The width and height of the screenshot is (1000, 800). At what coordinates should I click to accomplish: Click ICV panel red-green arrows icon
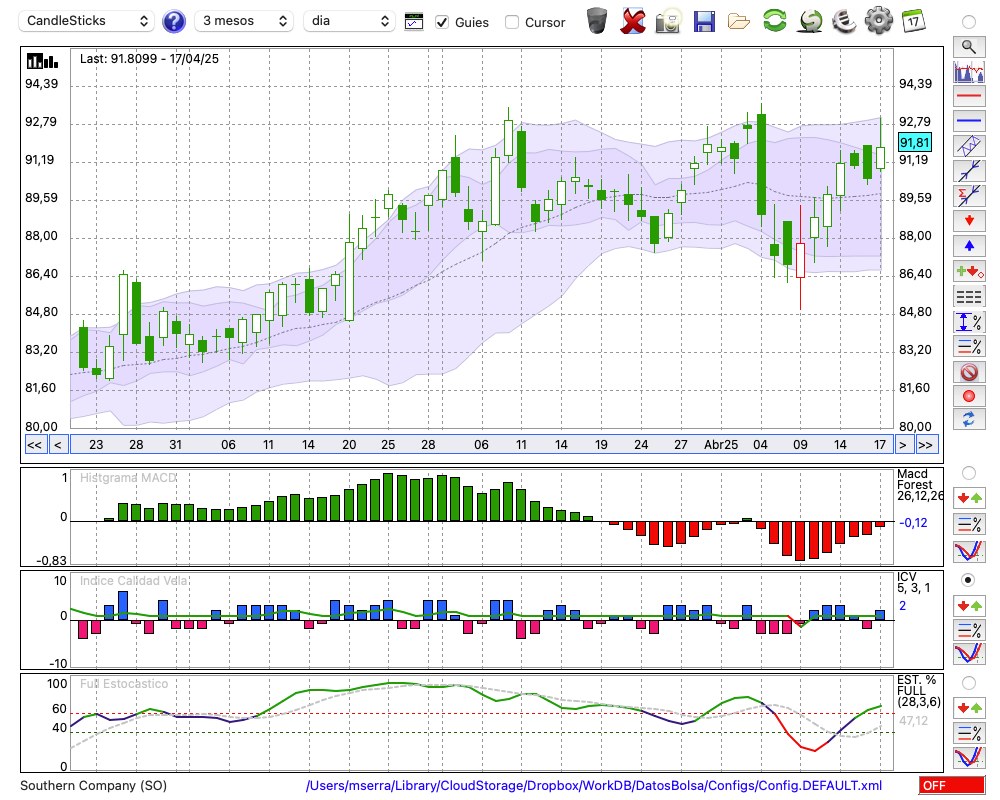tap(969, 605)
